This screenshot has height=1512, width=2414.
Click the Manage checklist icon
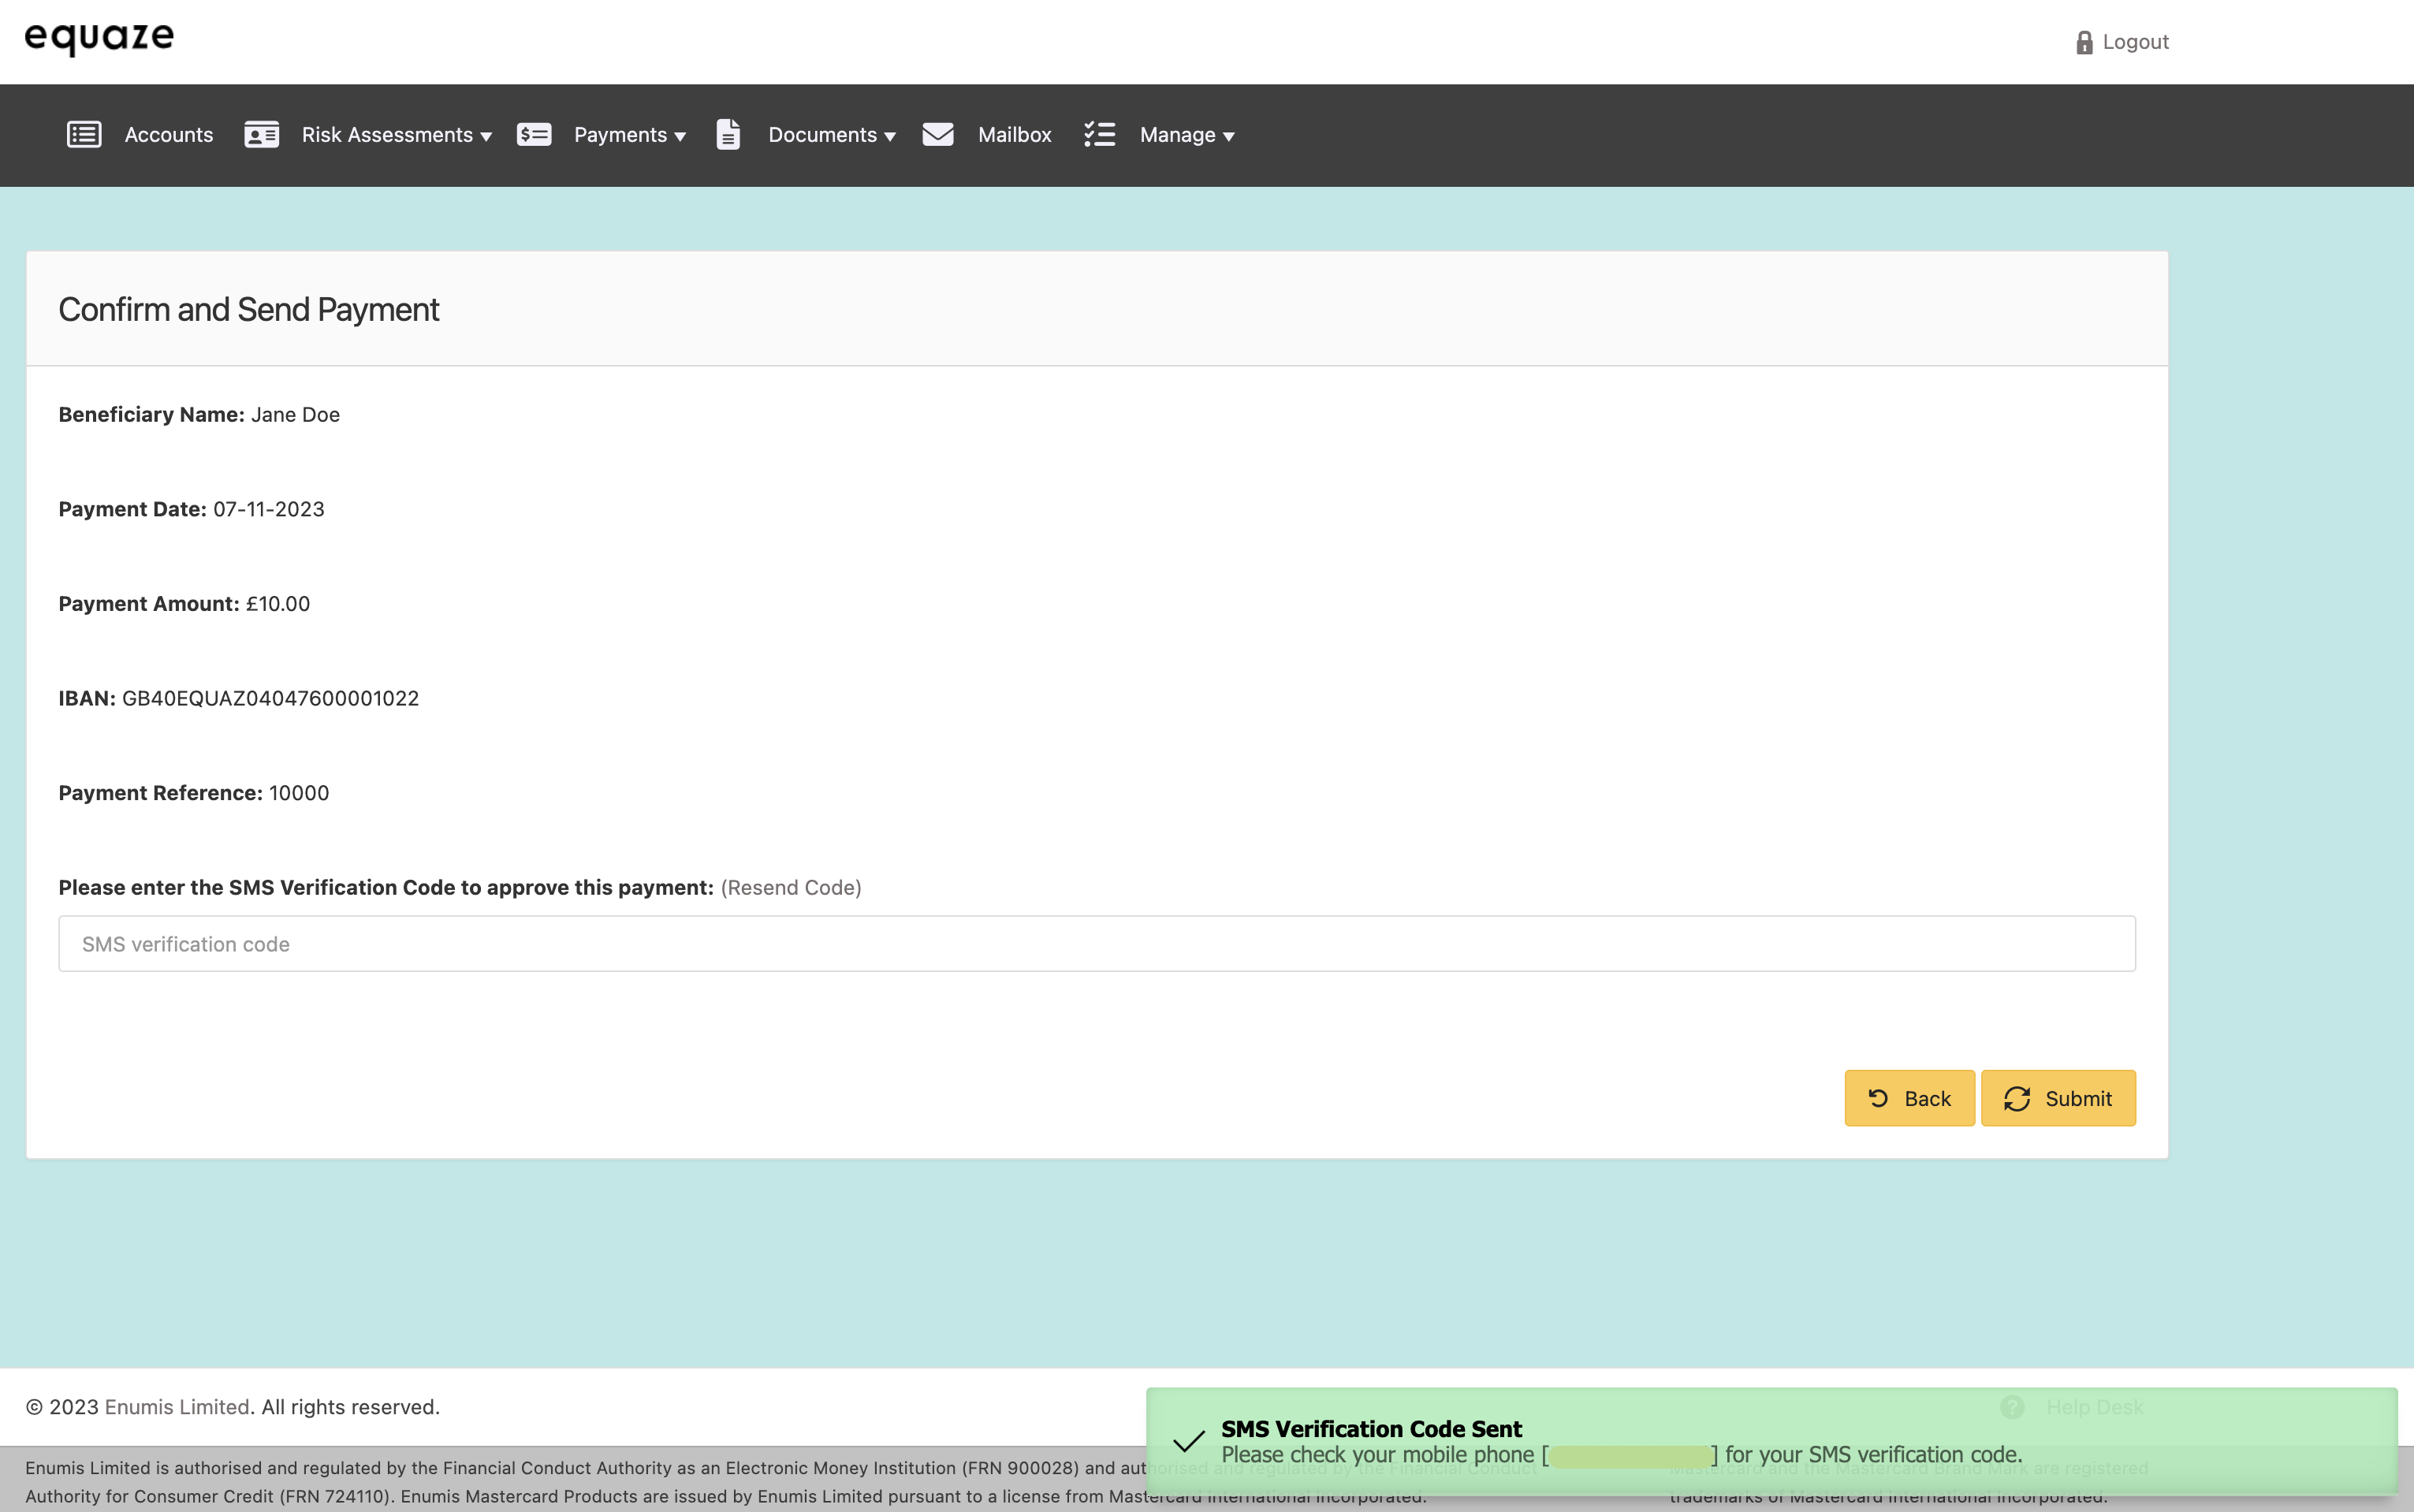click(1099, 135)
